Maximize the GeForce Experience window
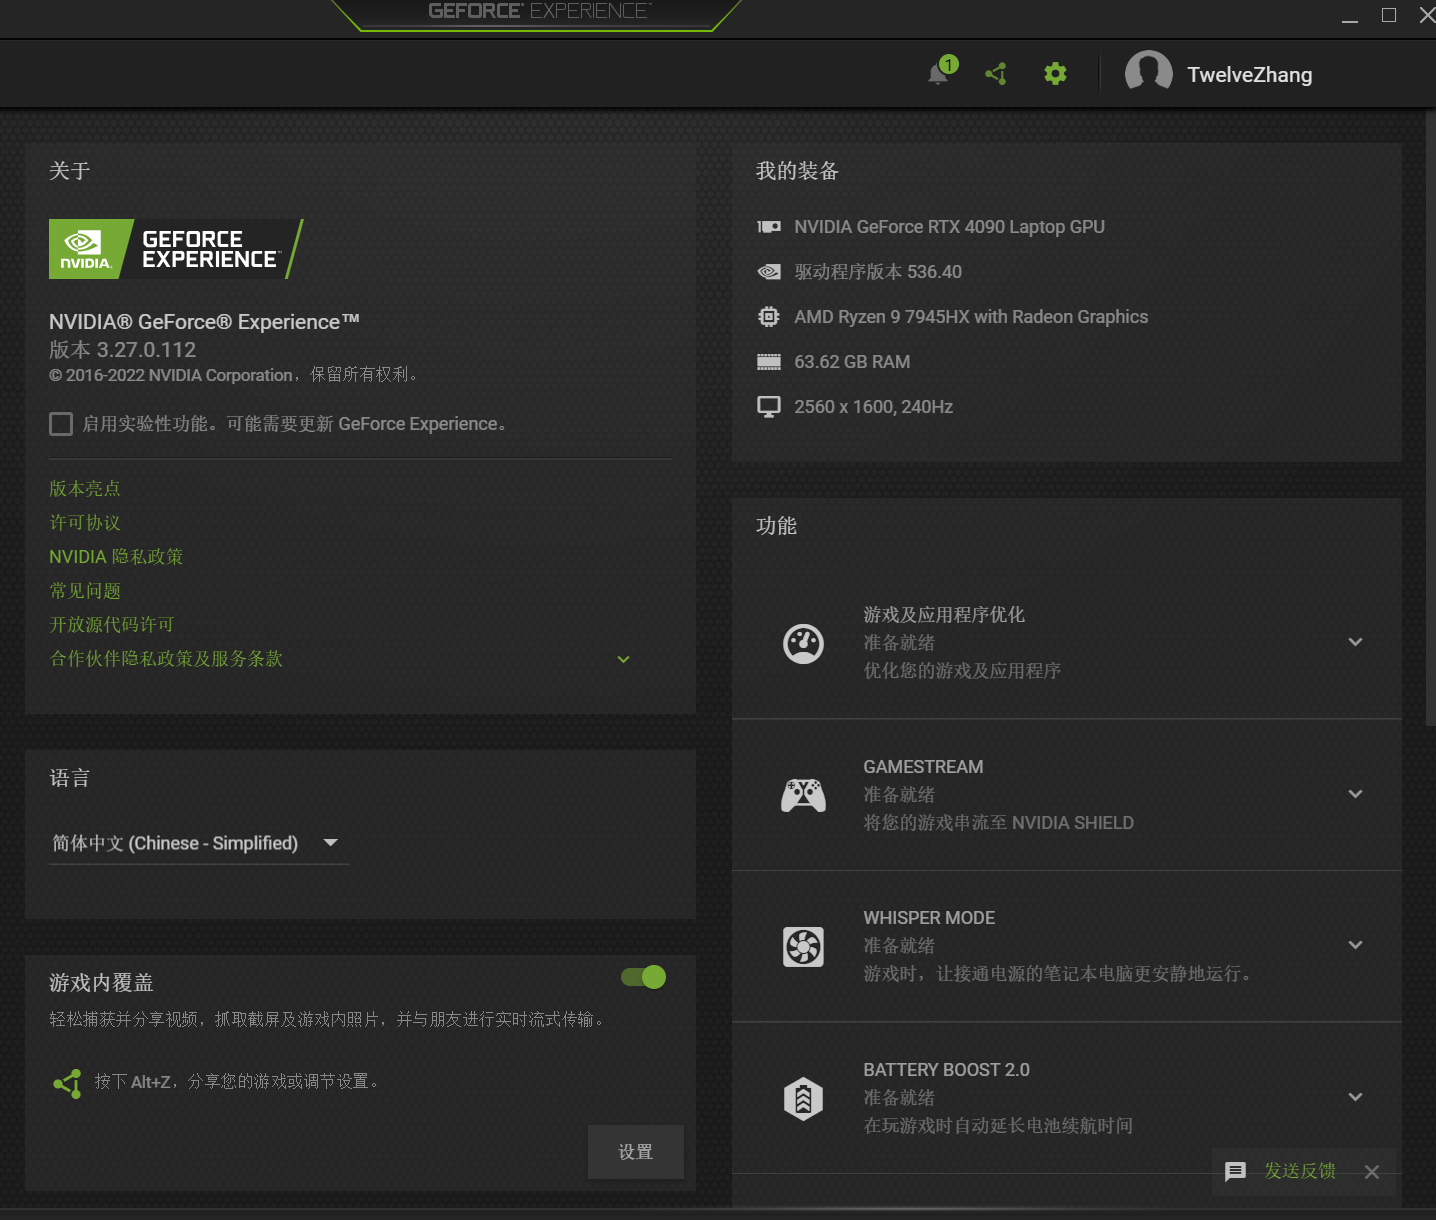The height and width of the screenshot is (1220, 1436). coord(1389,15)
